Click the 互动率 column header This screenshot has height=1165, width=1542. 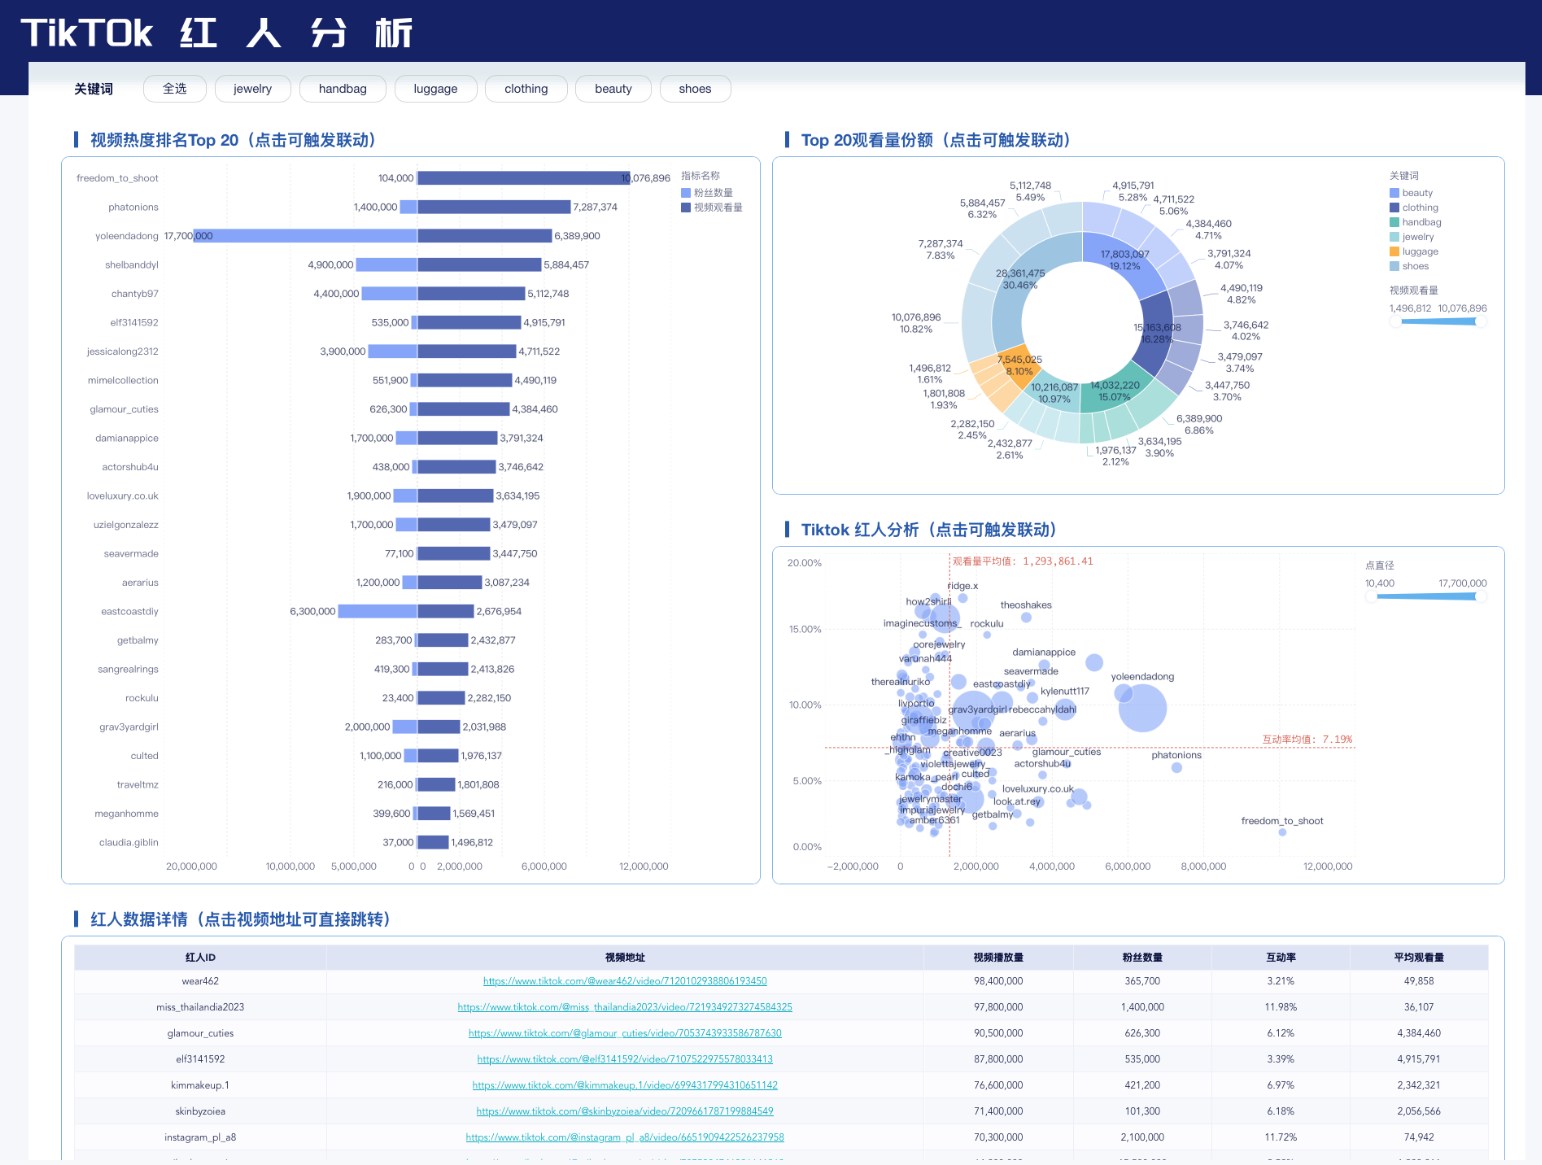[1280, 957]
